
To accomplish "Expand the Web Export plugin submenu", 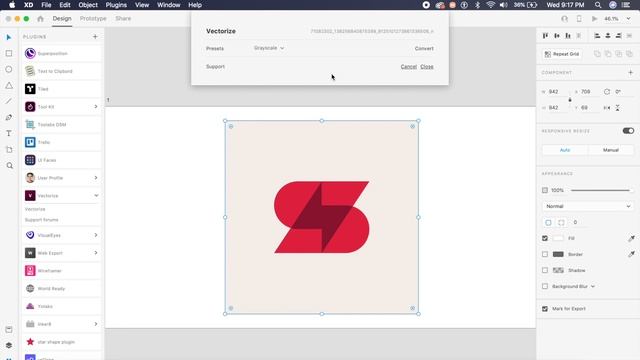I will coord(96,253).
